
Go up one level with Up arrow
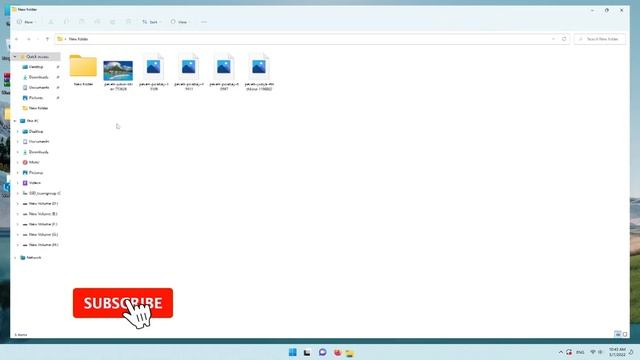point(47,39)
